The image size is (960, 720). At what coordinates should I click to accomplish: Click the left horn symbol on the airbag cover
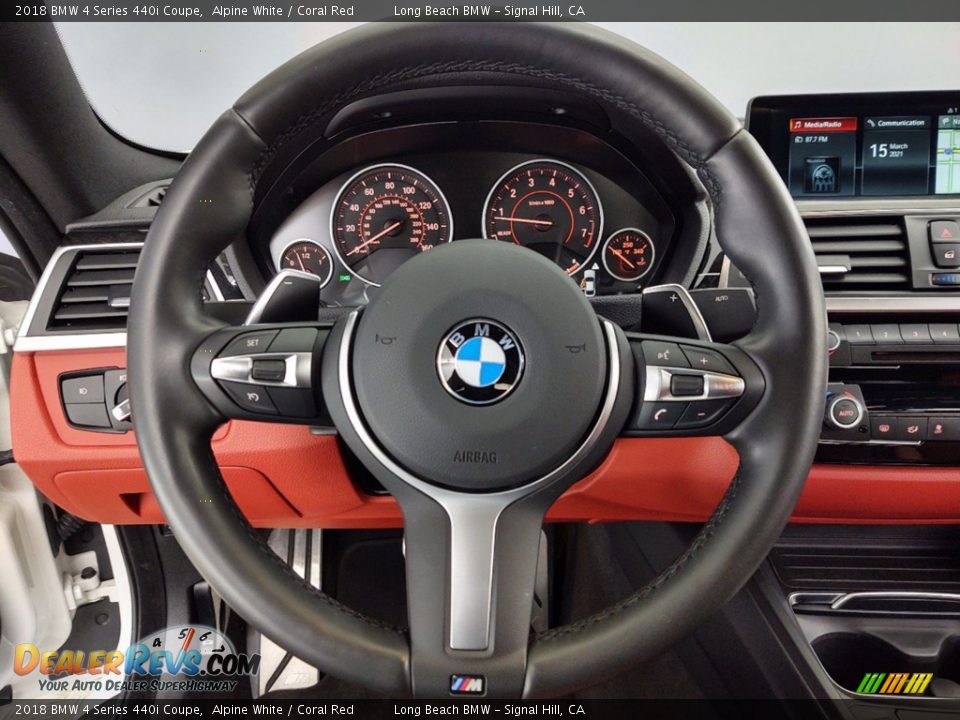(x=386, y=337)
